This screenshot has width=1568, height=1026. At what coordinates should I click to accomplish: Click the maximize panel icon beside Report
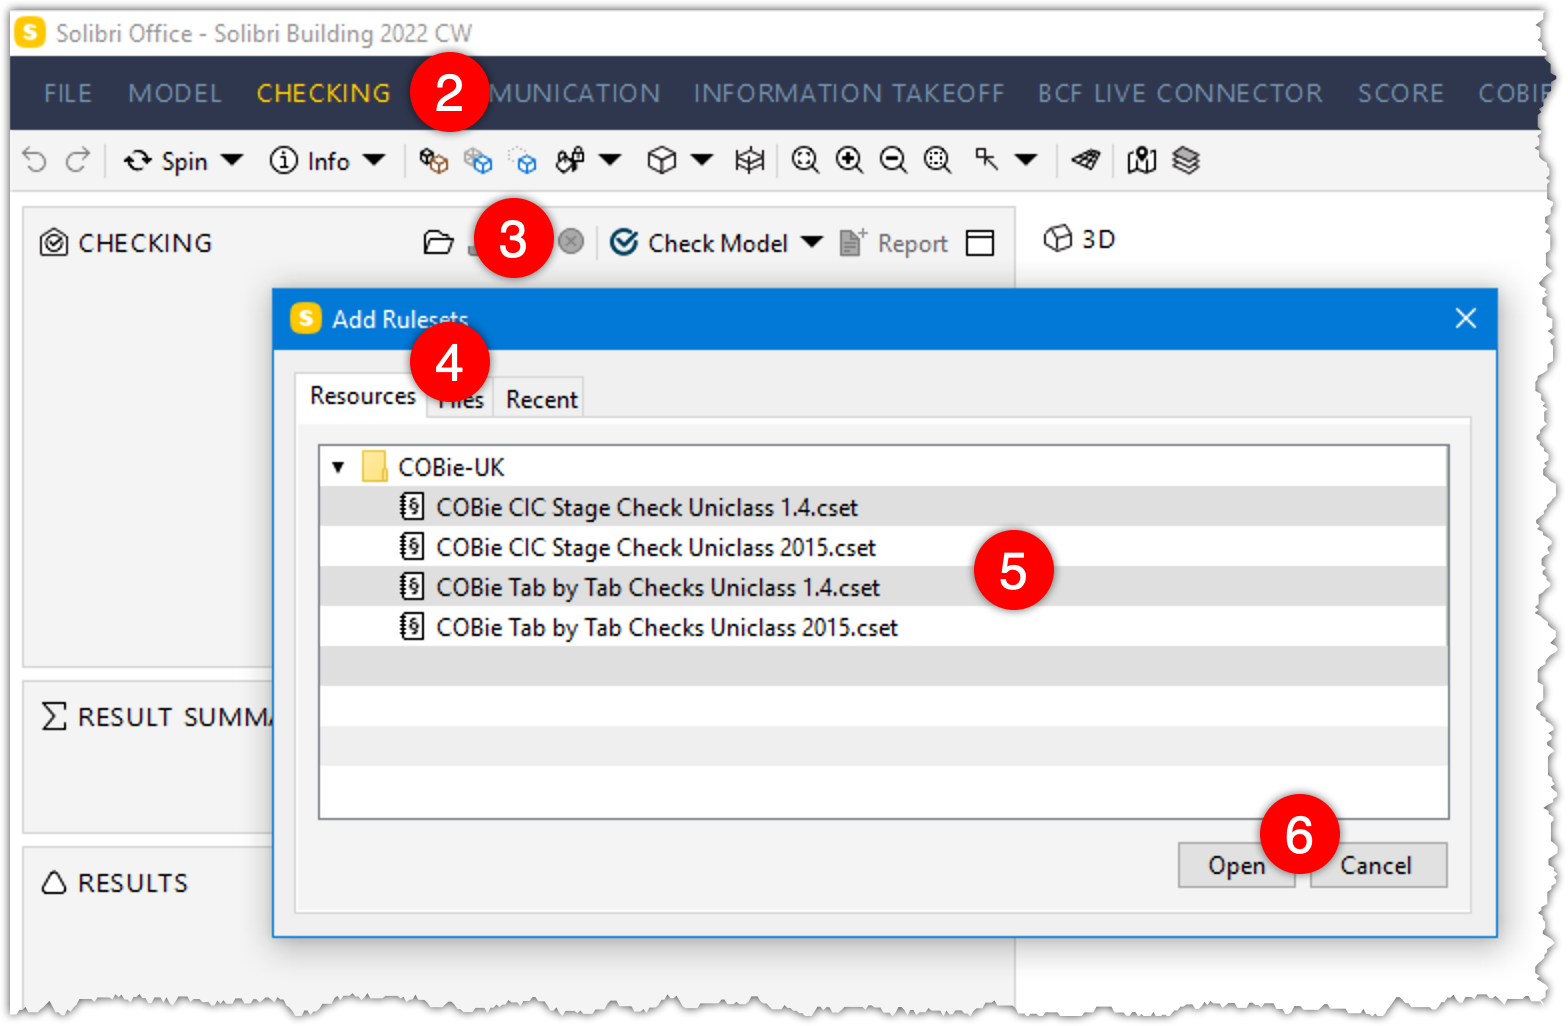[980, 243]
